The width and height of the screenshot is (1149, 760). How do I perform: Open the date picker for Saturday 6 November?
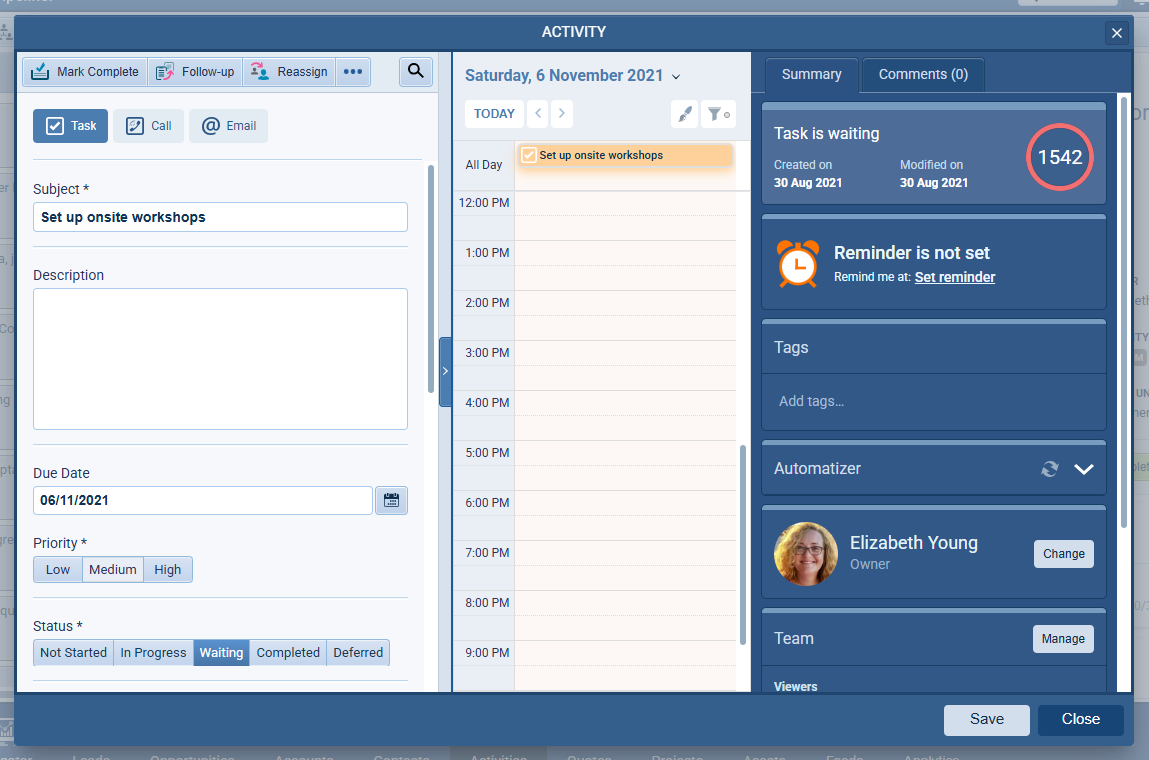pos(677,75)
